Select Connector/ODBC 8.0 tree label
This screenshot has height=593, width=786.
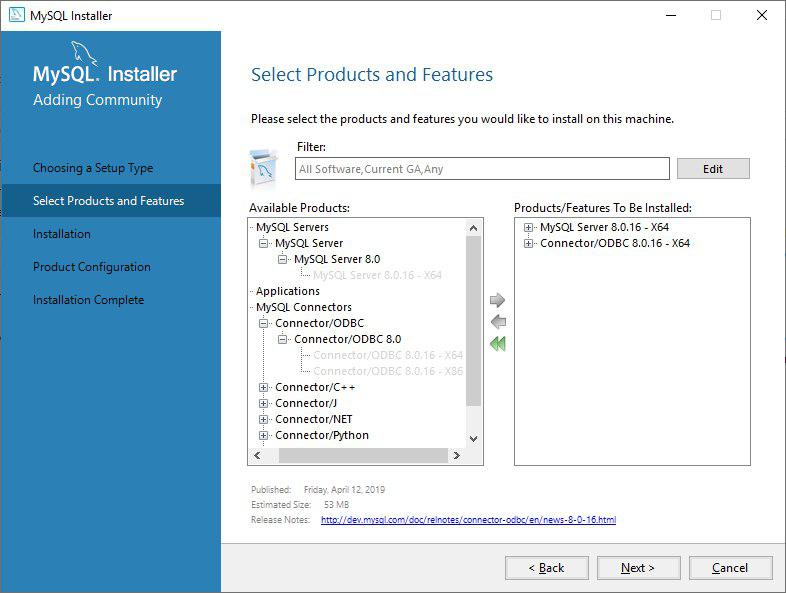tap(347, 339)
